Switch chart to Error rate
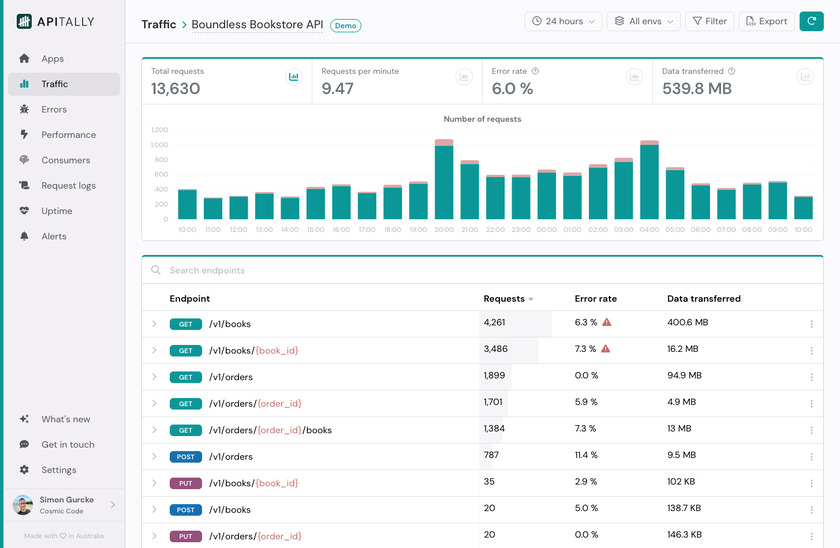Screen dimensions: 840x548 [634, 77]
